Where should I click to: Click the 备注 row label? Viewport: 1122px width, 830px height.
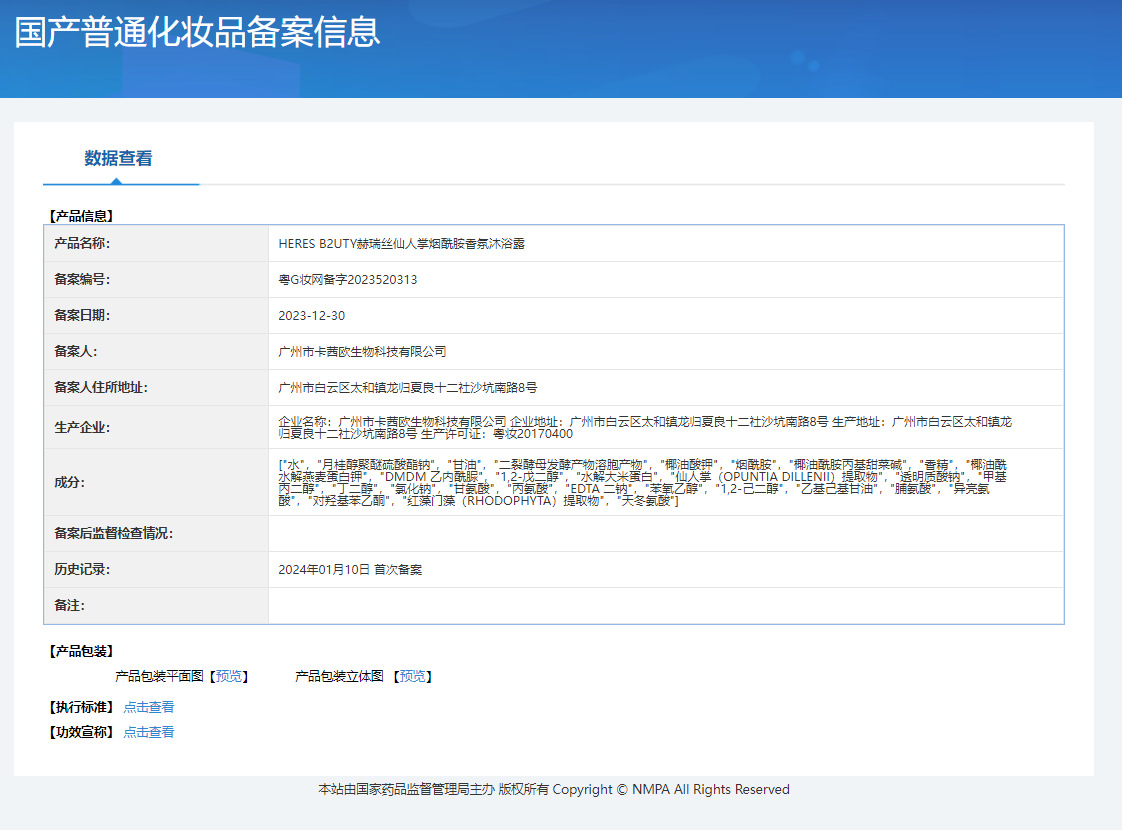pyautogui.click(x=69, y=605)
